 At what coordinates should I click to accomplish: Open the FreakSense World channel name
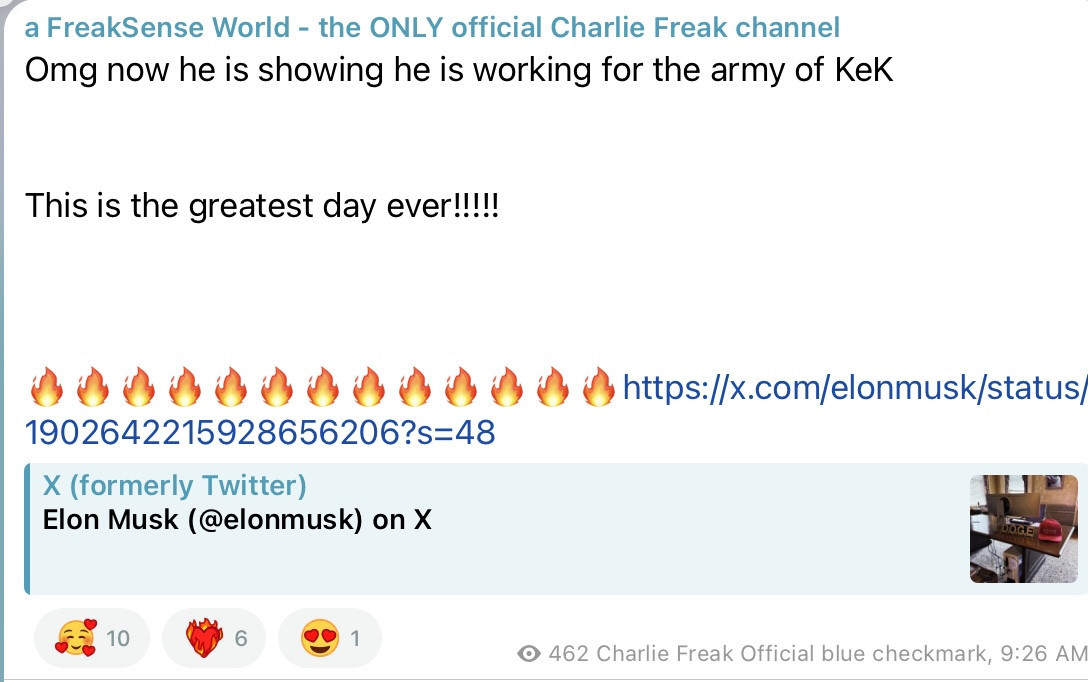pos(432,27)
